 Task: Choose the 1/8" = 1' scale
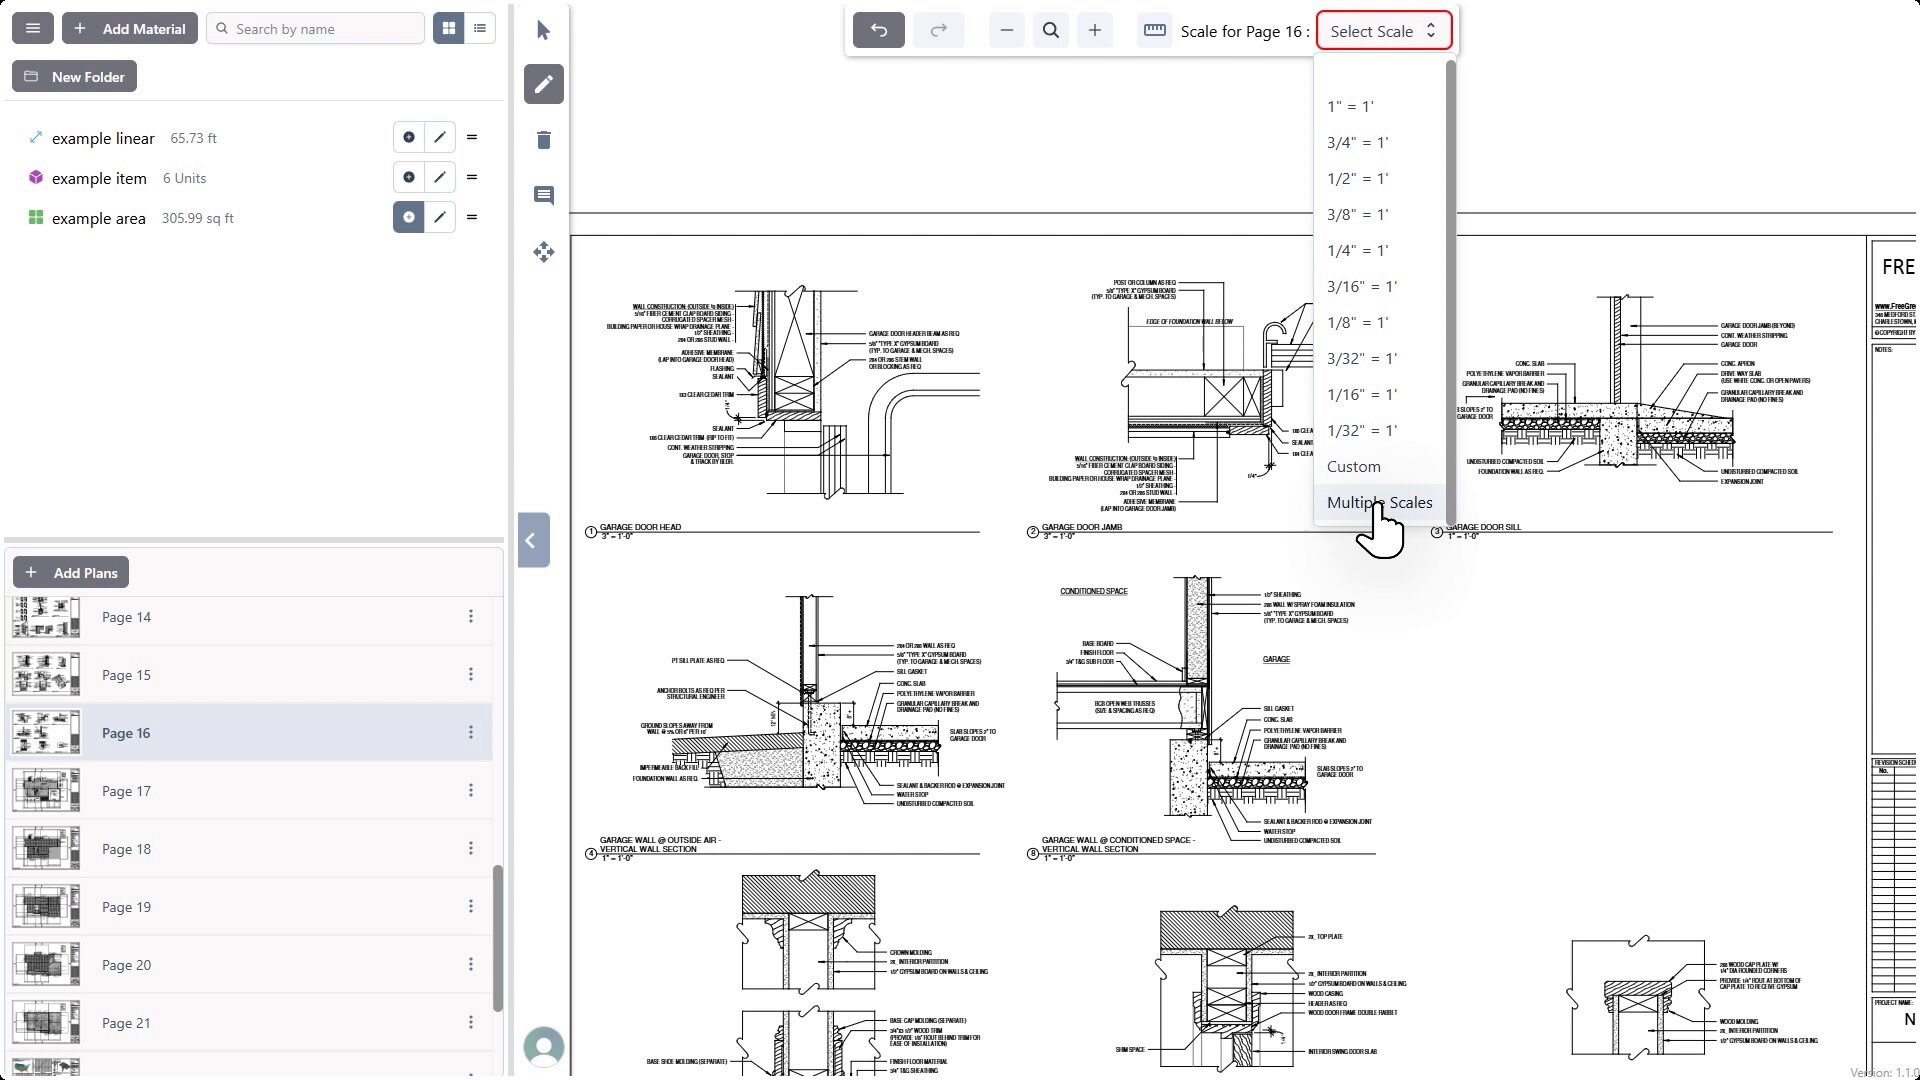[1380, 322]
